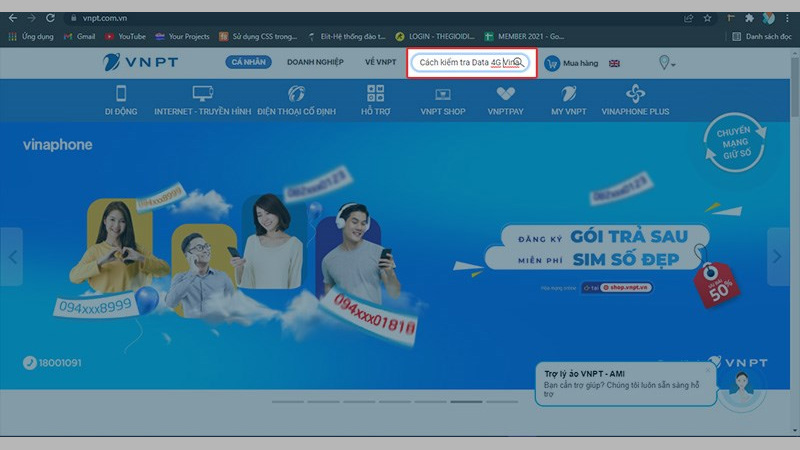
Task: Go to next banner slide arrow
Action: pos(778,256)
